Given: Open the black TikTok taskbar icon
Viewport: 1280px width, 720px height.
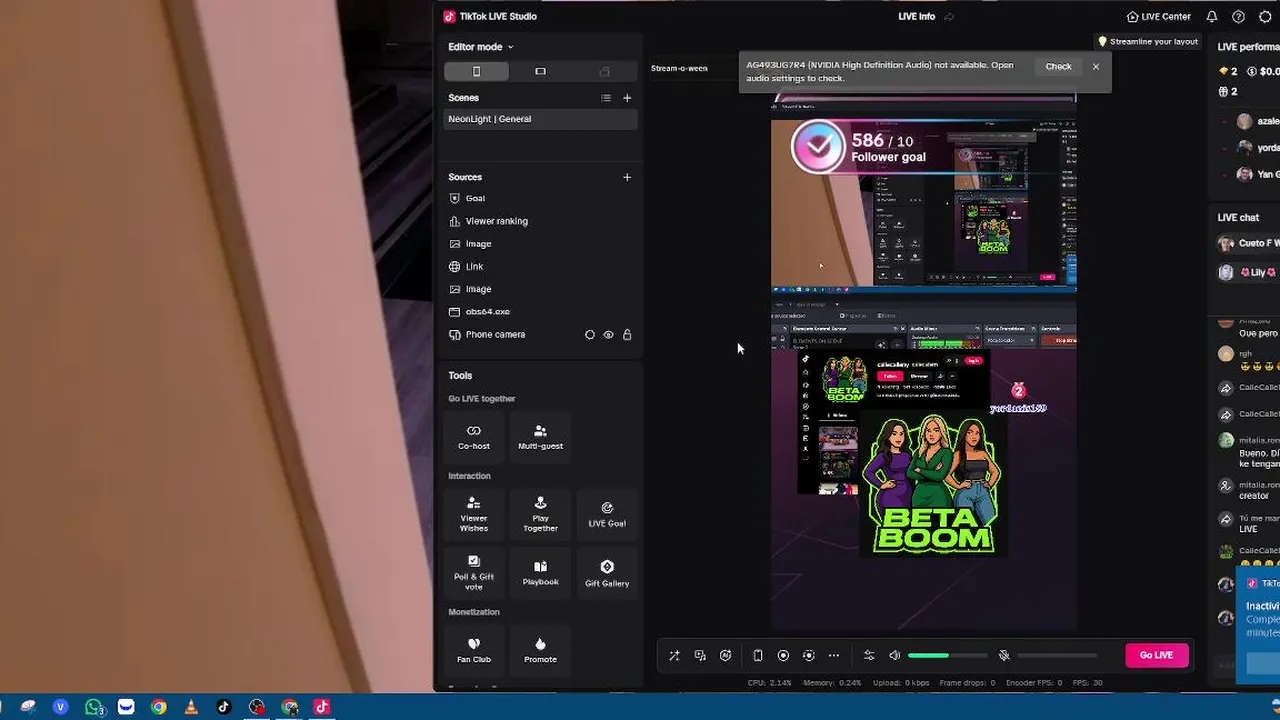Looking at the screenshot, I should pos(223,707).
